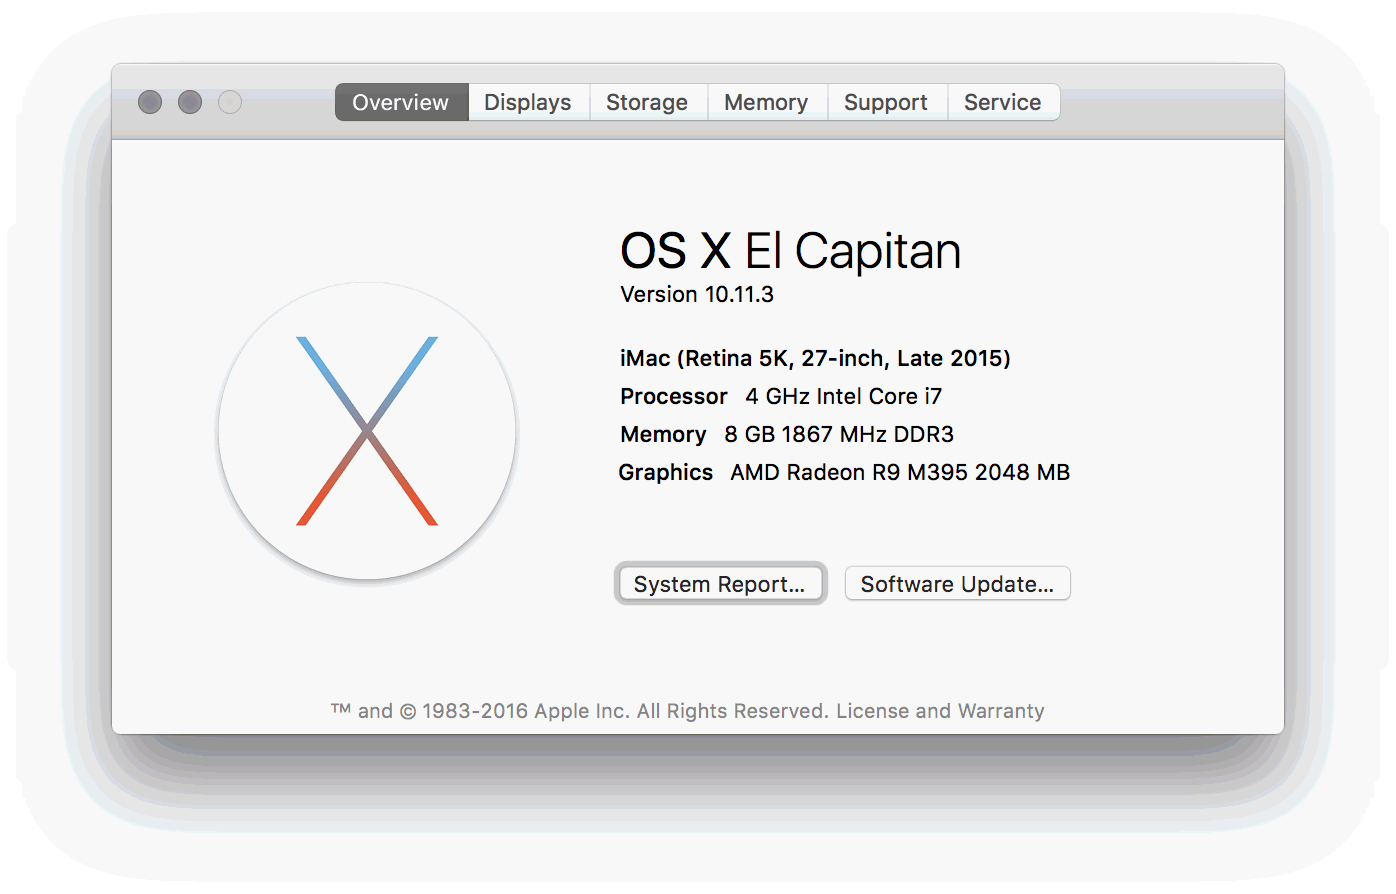1396x894 pixels.
Task: Switch to the Storage tab
Action: coord(647,101)
